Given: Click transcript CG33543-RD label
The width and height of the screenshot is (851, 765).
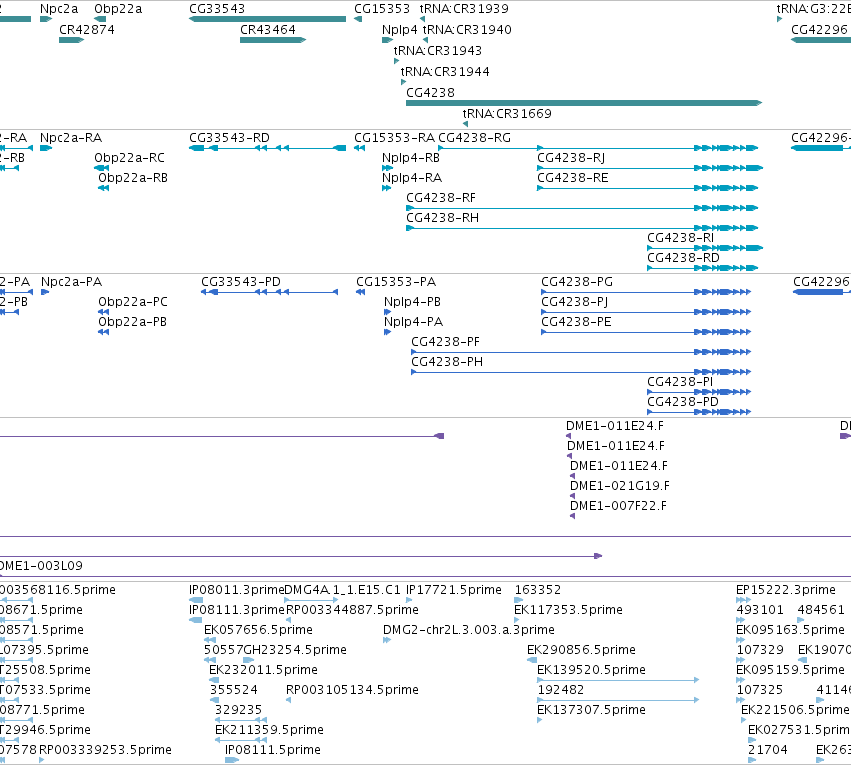Looking at the screenshot, I should [x=229, y=138].
